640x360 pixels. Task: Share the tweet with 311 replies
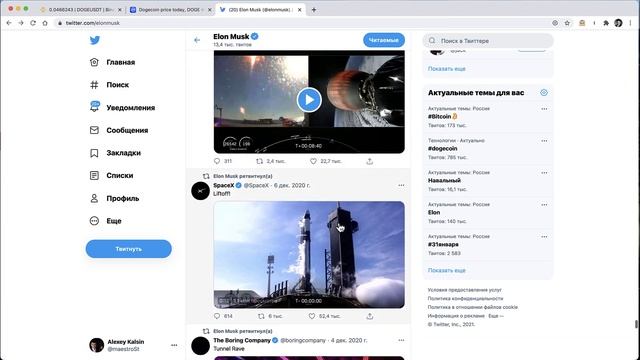coord(369,161)
